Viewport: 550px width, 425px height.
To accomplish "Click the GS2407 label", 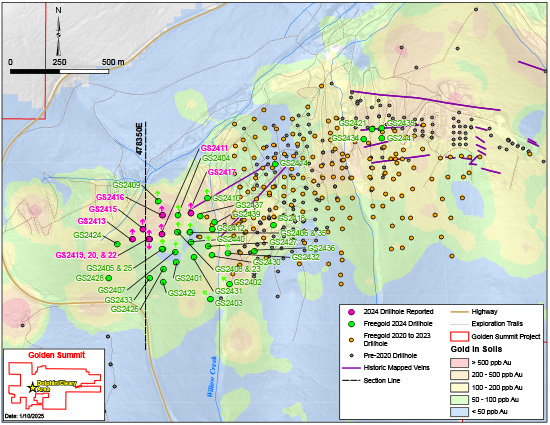I will [112, 290].
